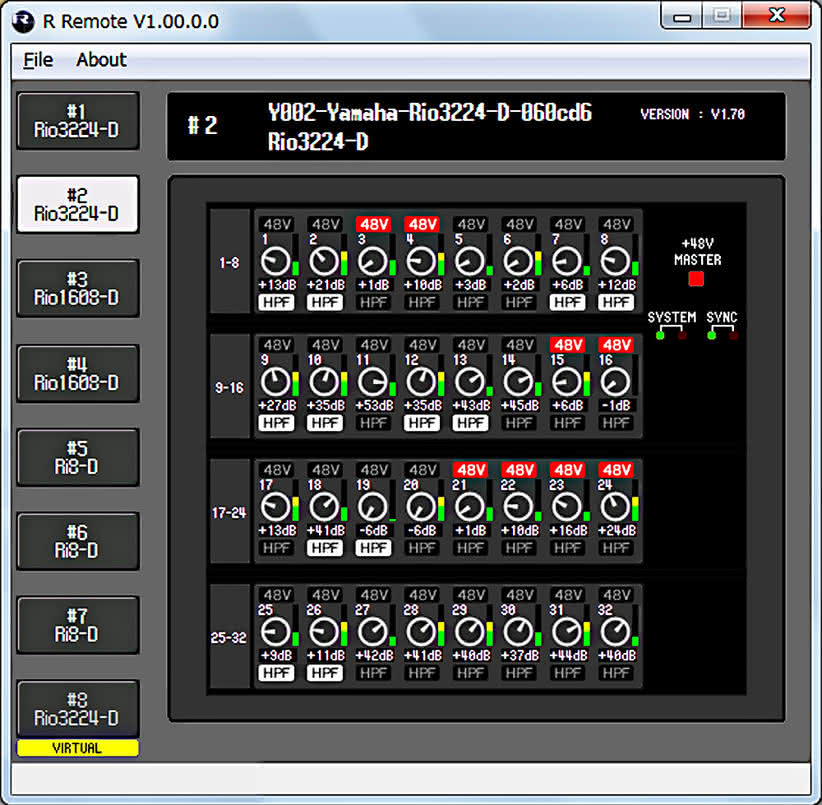Disable 48V on channel 24
The height and width of the screenshot is (805, 822).
coord(616,470)
